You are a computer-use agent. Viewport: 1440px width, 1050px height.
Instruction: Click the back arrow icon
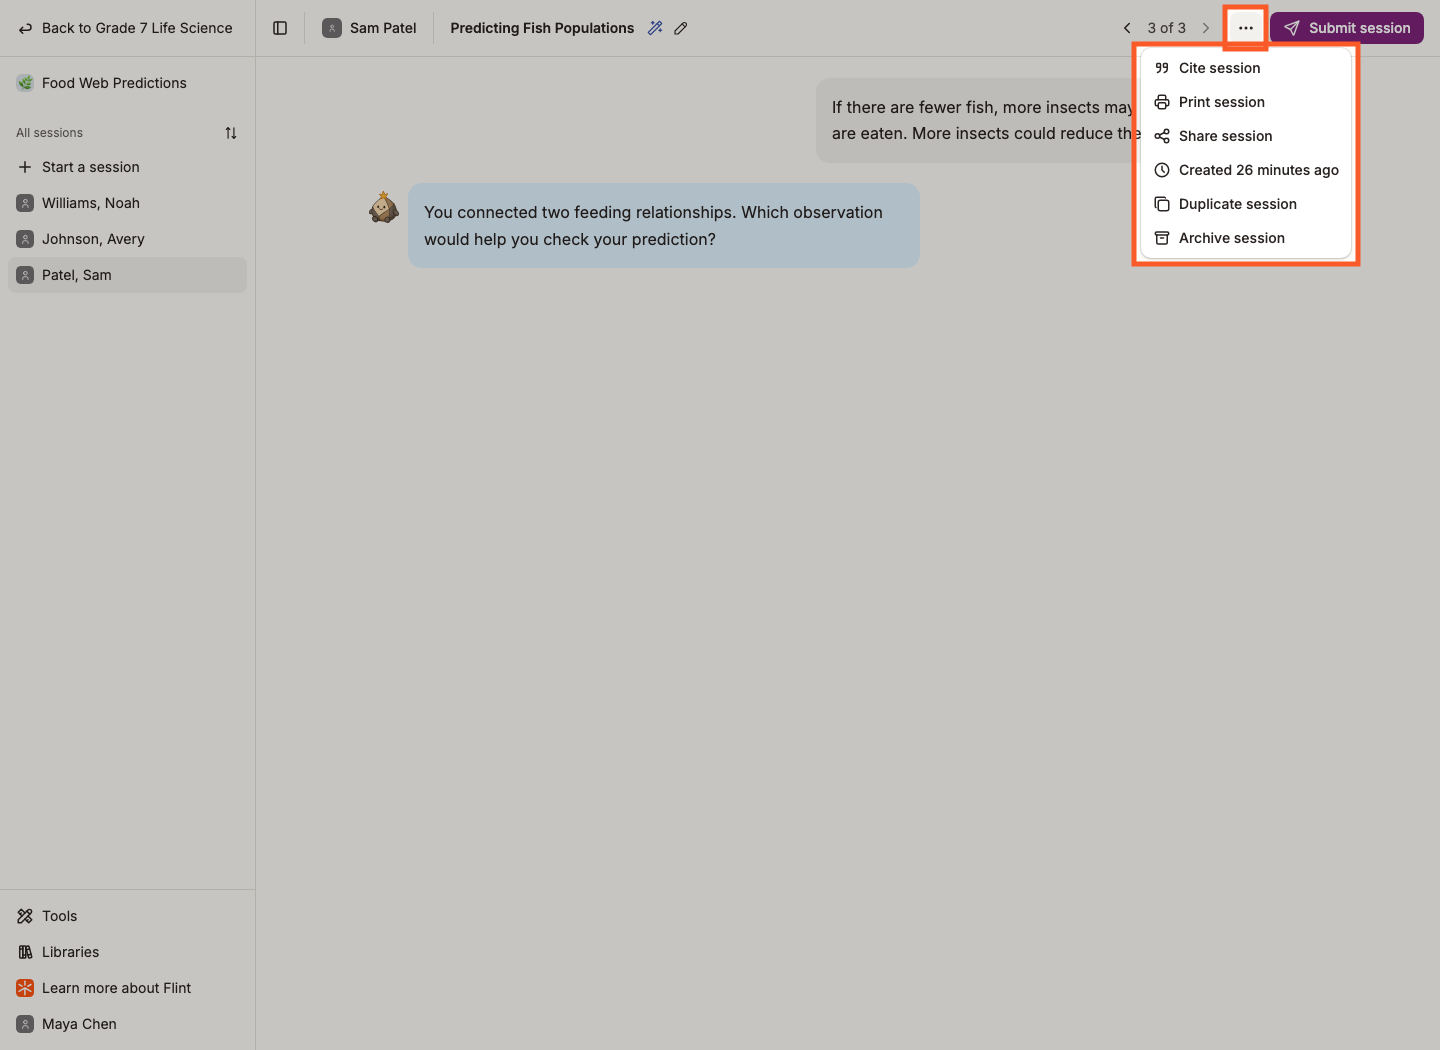coord(25,28)
